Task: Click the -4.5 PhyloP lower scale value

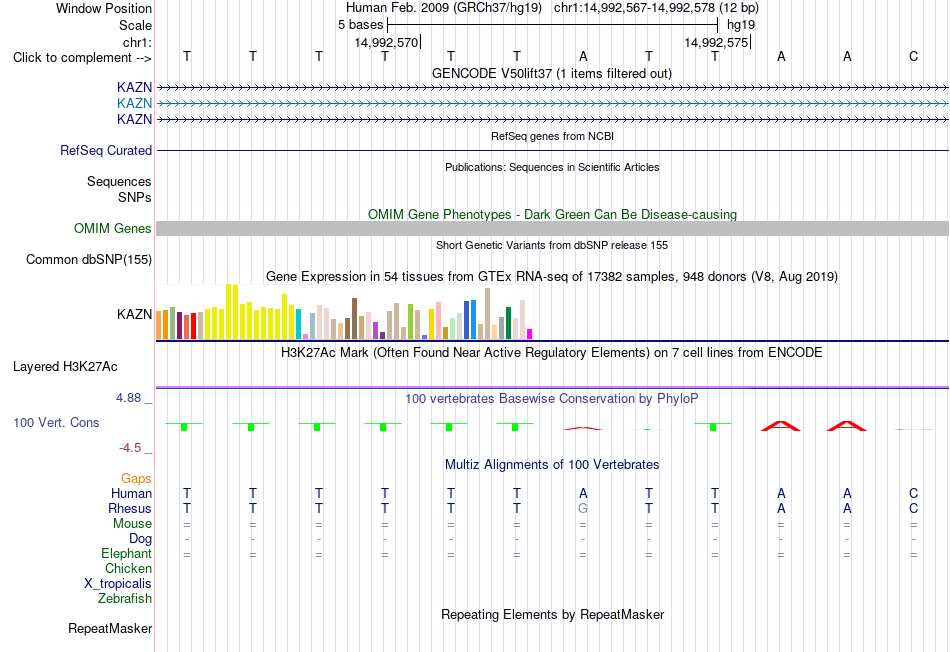Action: pos(130,448)
